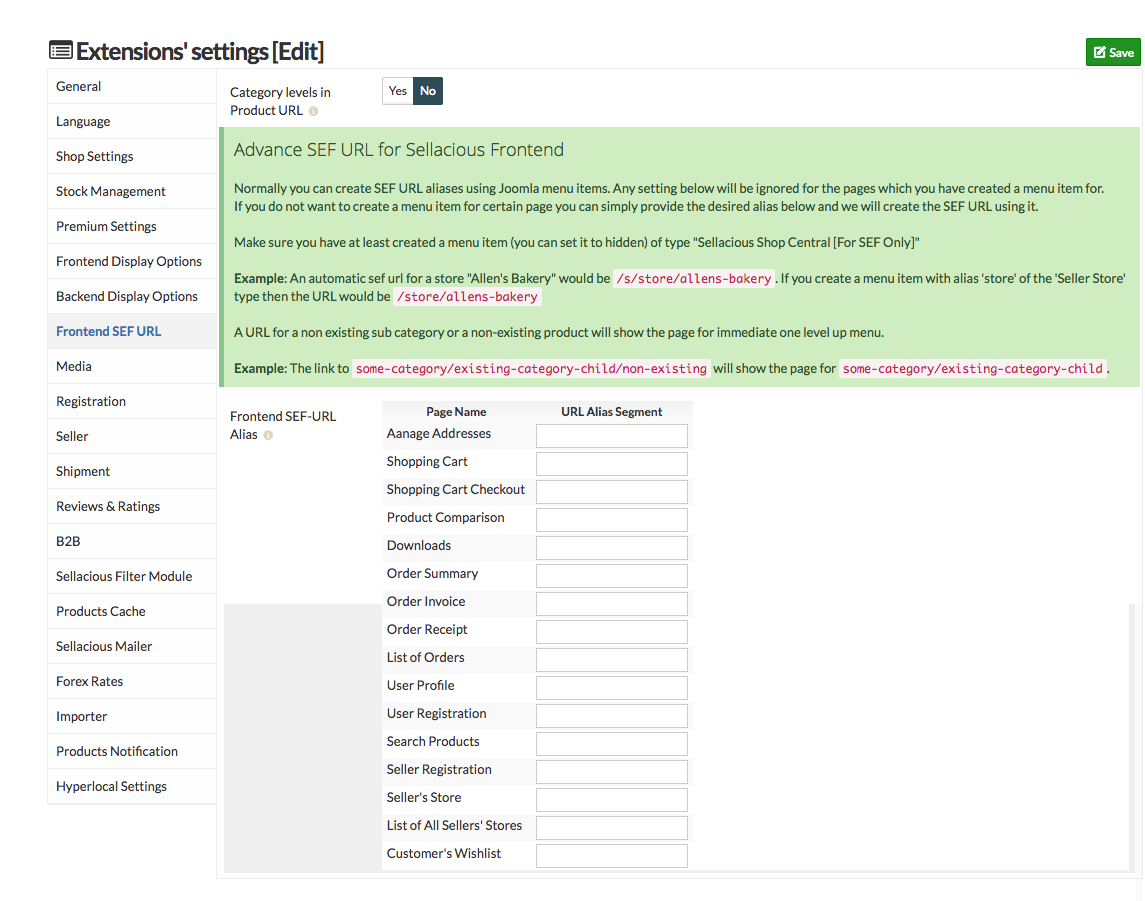Switch to the Forex Rates tab
The width and height of the screenshot is (1145, 901).
click(132, 682)
